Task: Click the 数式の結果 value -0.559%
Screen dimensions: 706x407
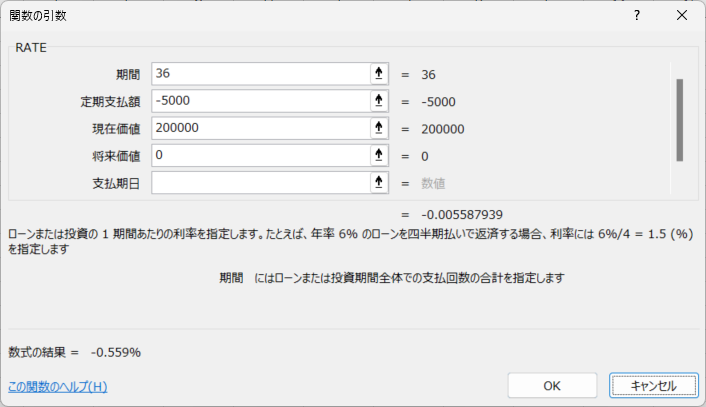Action: pos(115,352)
